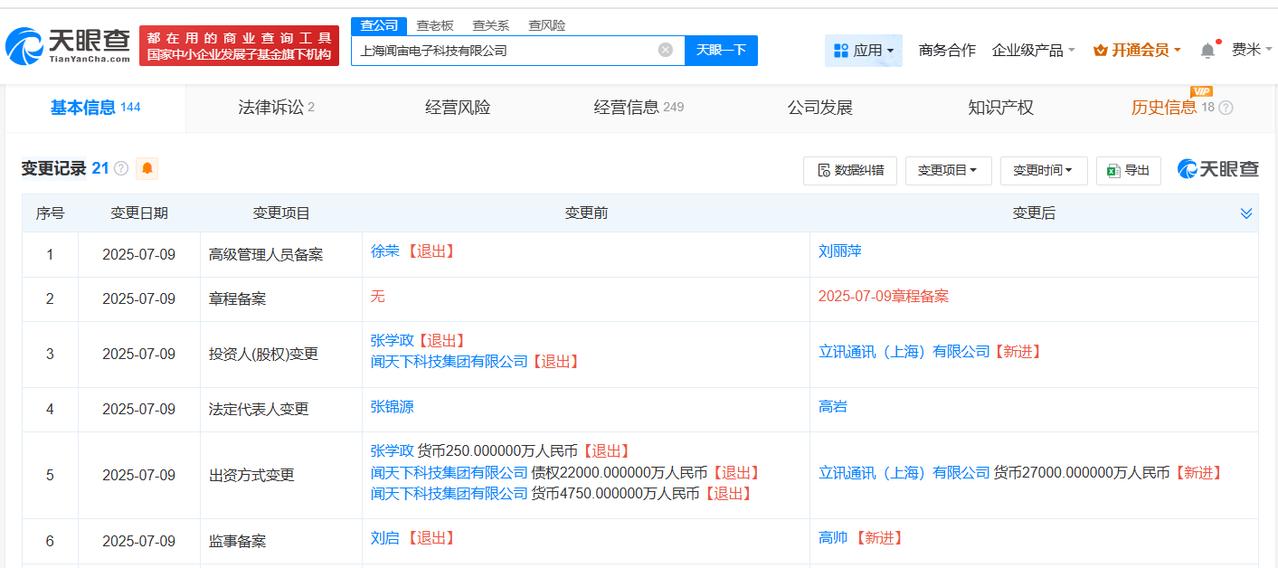This screenshot has width=1278, height=568.
Task: Switch to the 查风险 search tab
Action: pyautogui.click(x=546, y=26)
